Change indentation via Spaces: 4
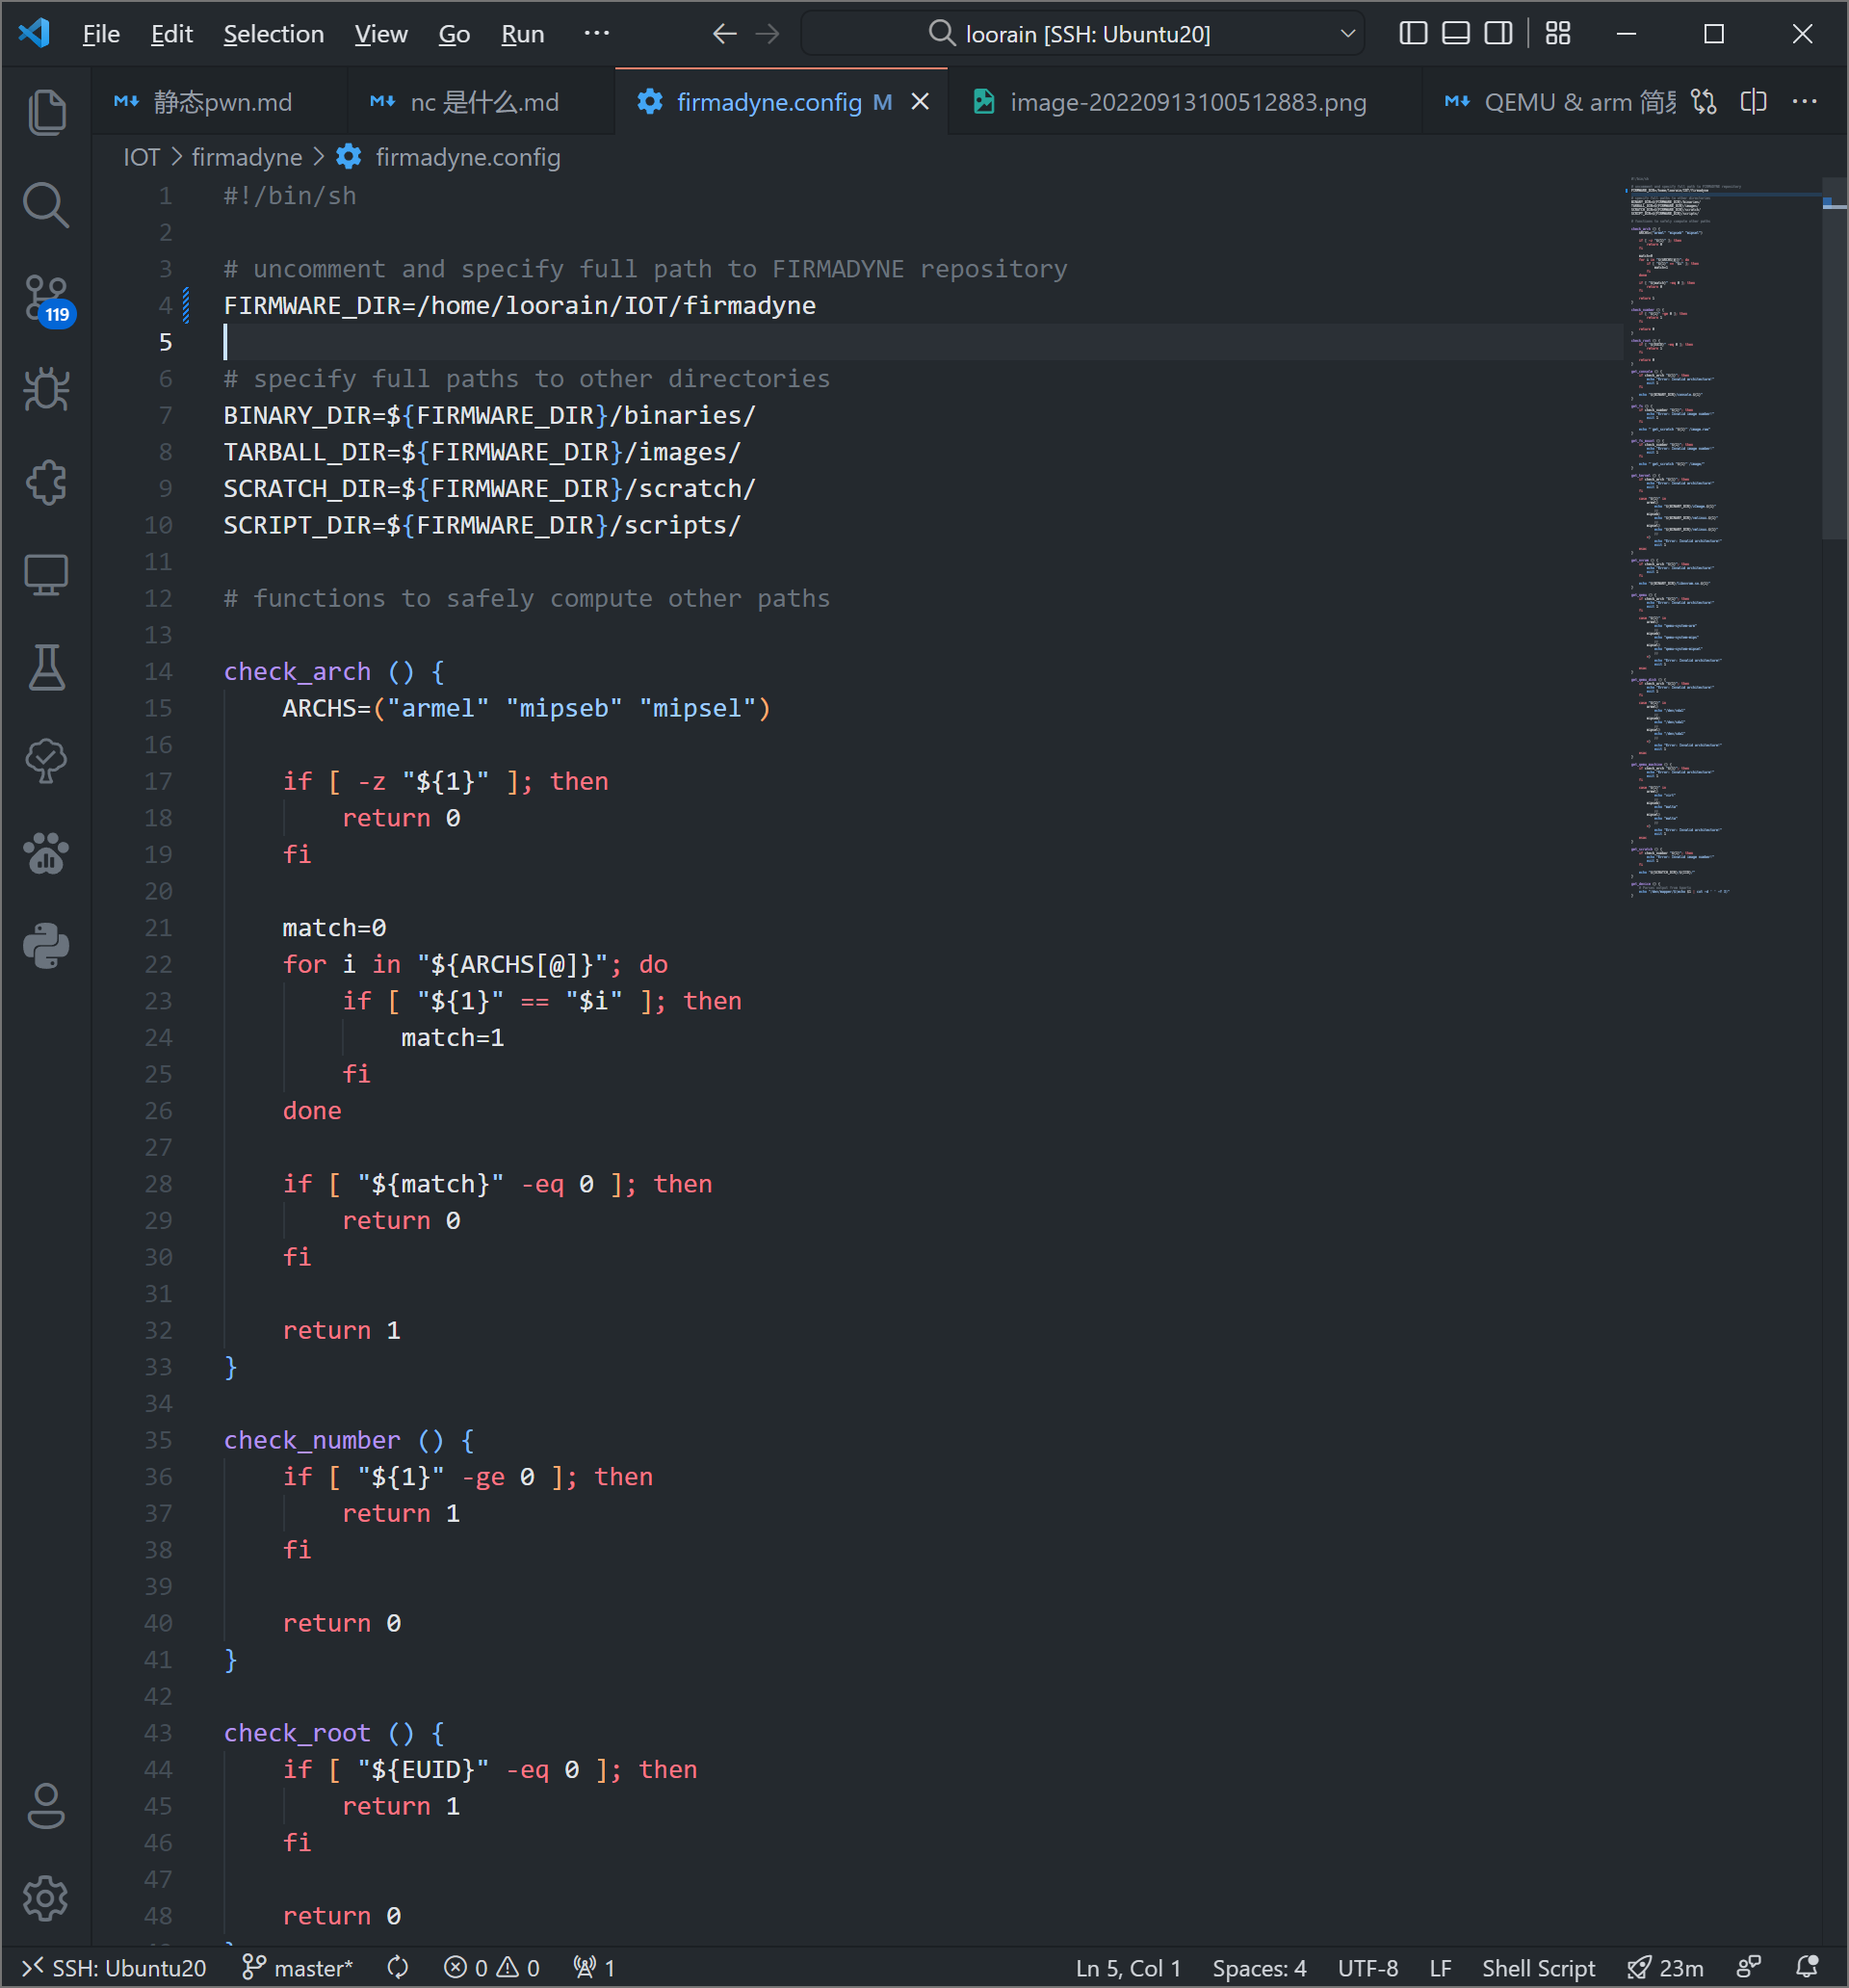1849x1988 pixels. coord(1259,1968)
